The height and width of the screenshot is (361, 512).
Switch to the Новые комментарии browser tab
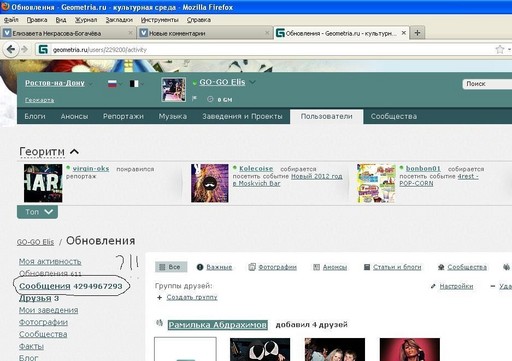tap(204, 33)
